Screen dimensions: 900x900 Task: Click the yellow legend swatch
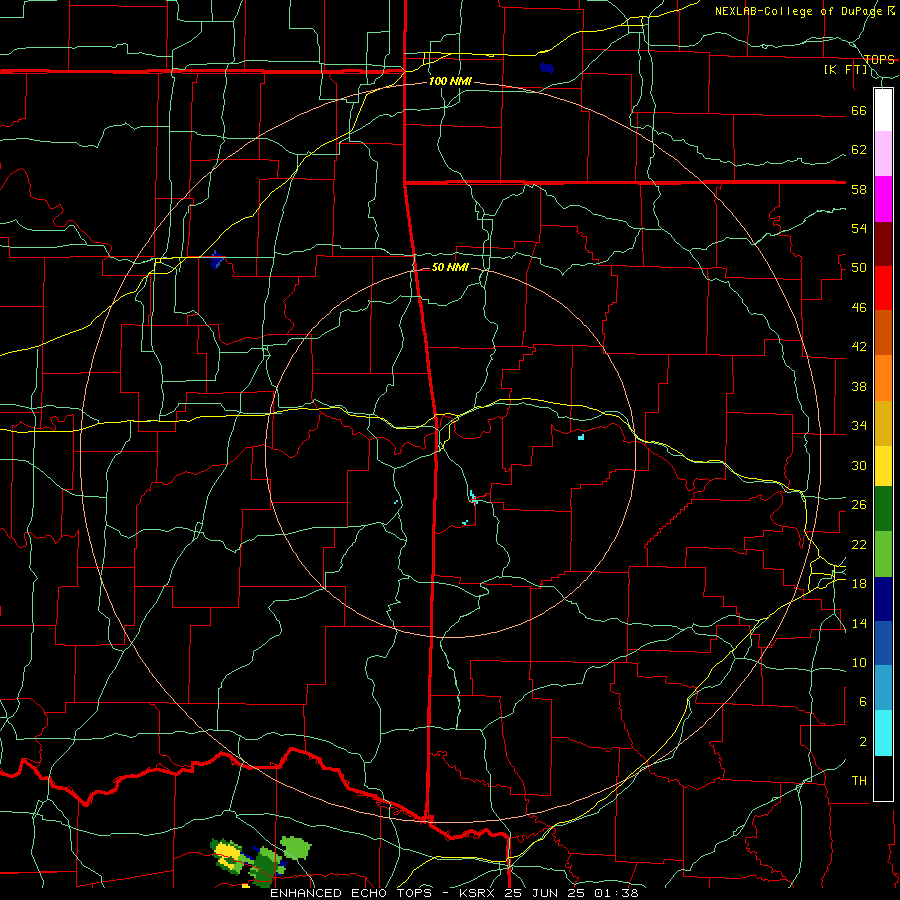pyautogui.click(x=883, y=466)
